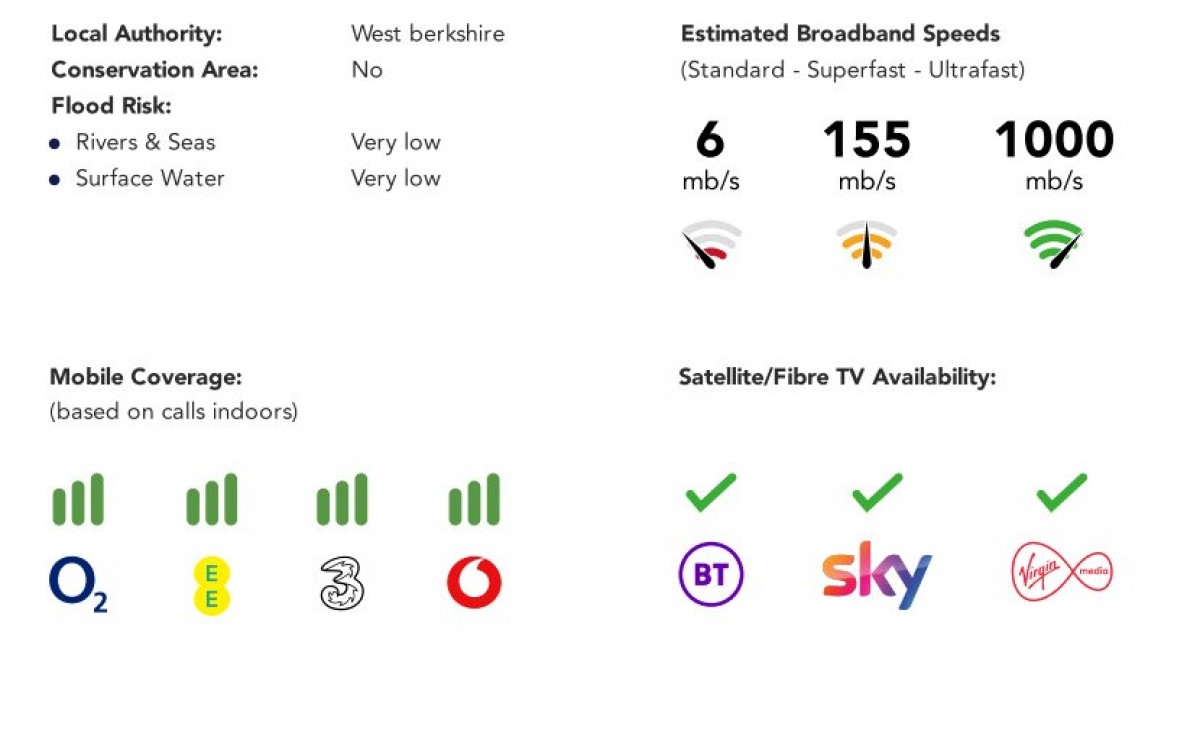Click the yellow EE network logo
1200x730 pixels.
[211, 585]
